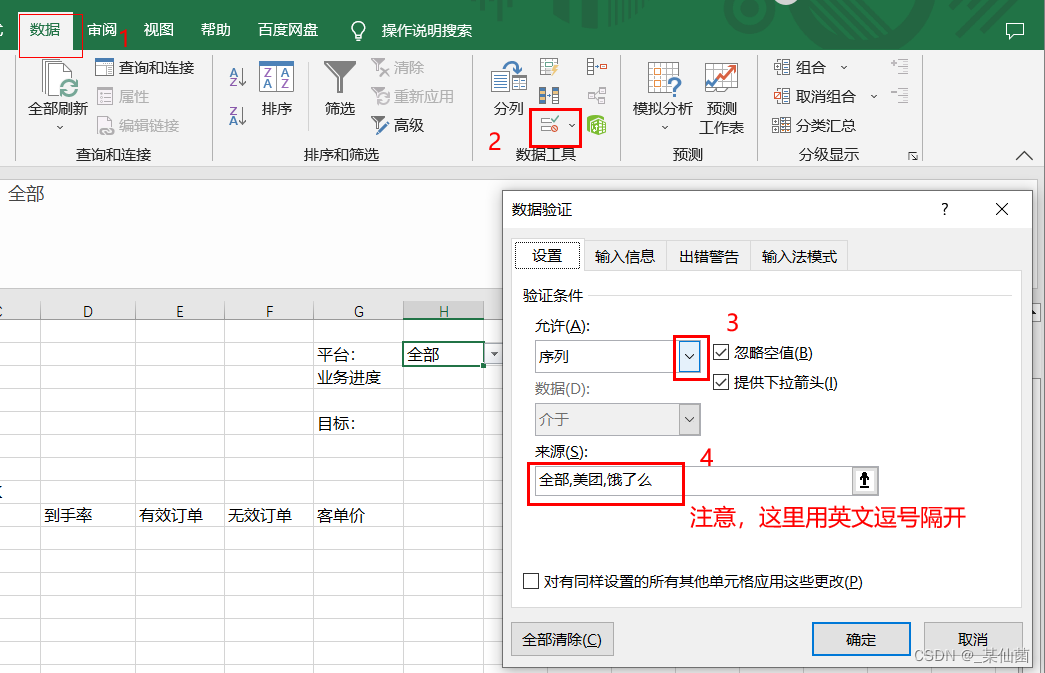Expand the 数据 dropdown showing 介于
The image size is (1045, 673).
coord(690,420)
